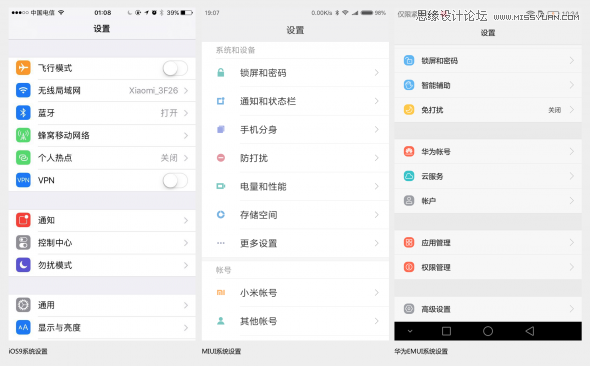
Task: Open 控制中心 settings label
Action: click(x=55, y=243)
